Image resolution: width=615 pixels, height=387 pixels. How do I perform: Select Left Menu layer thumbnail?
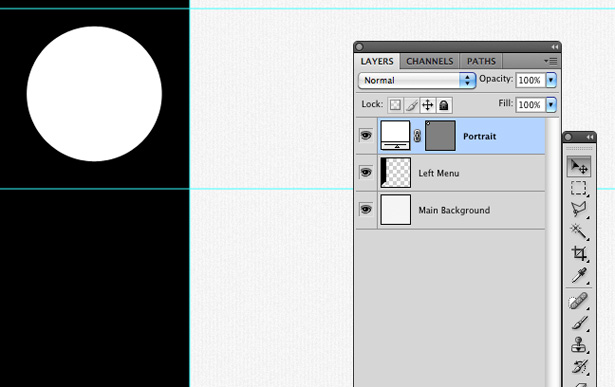coord(395,173)
